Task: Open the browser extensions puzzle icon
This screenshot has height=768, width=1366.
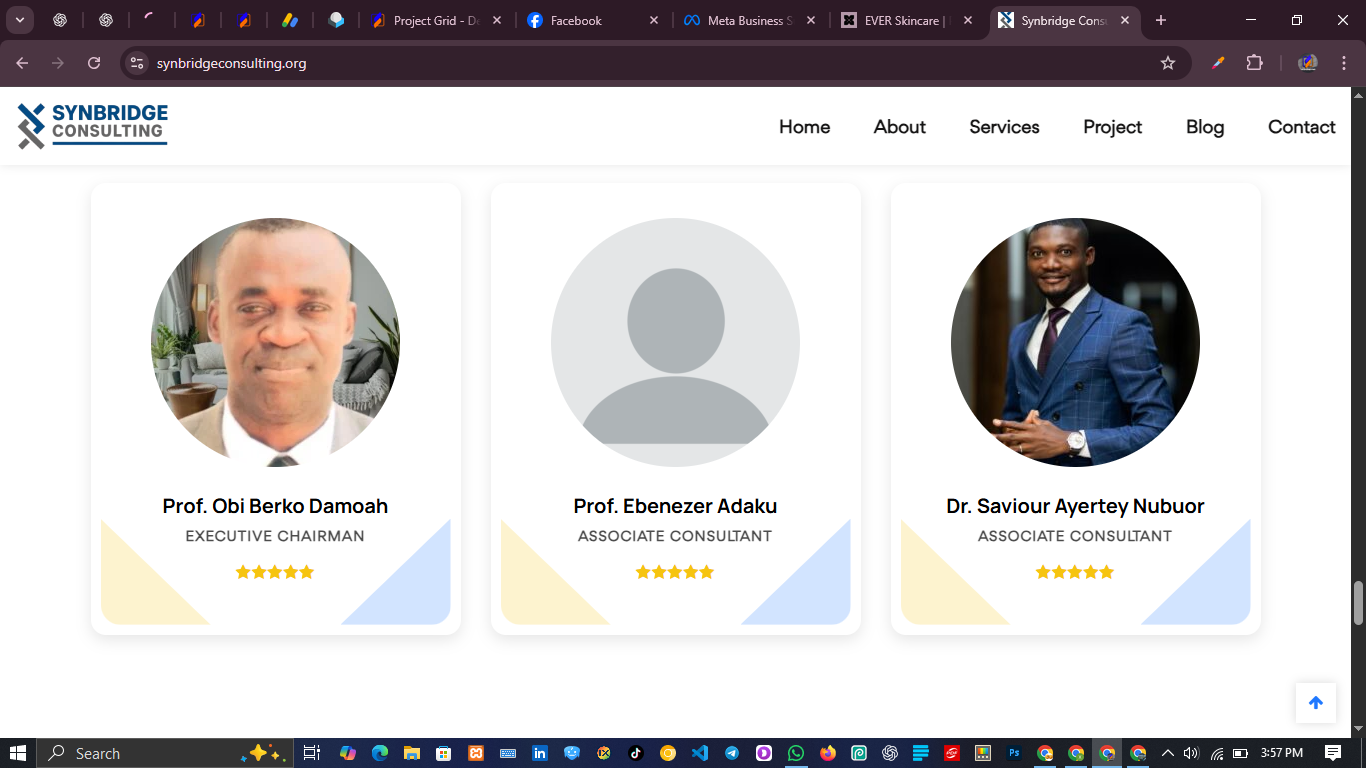Action: pyautogui.click(x=1254, y=62)
